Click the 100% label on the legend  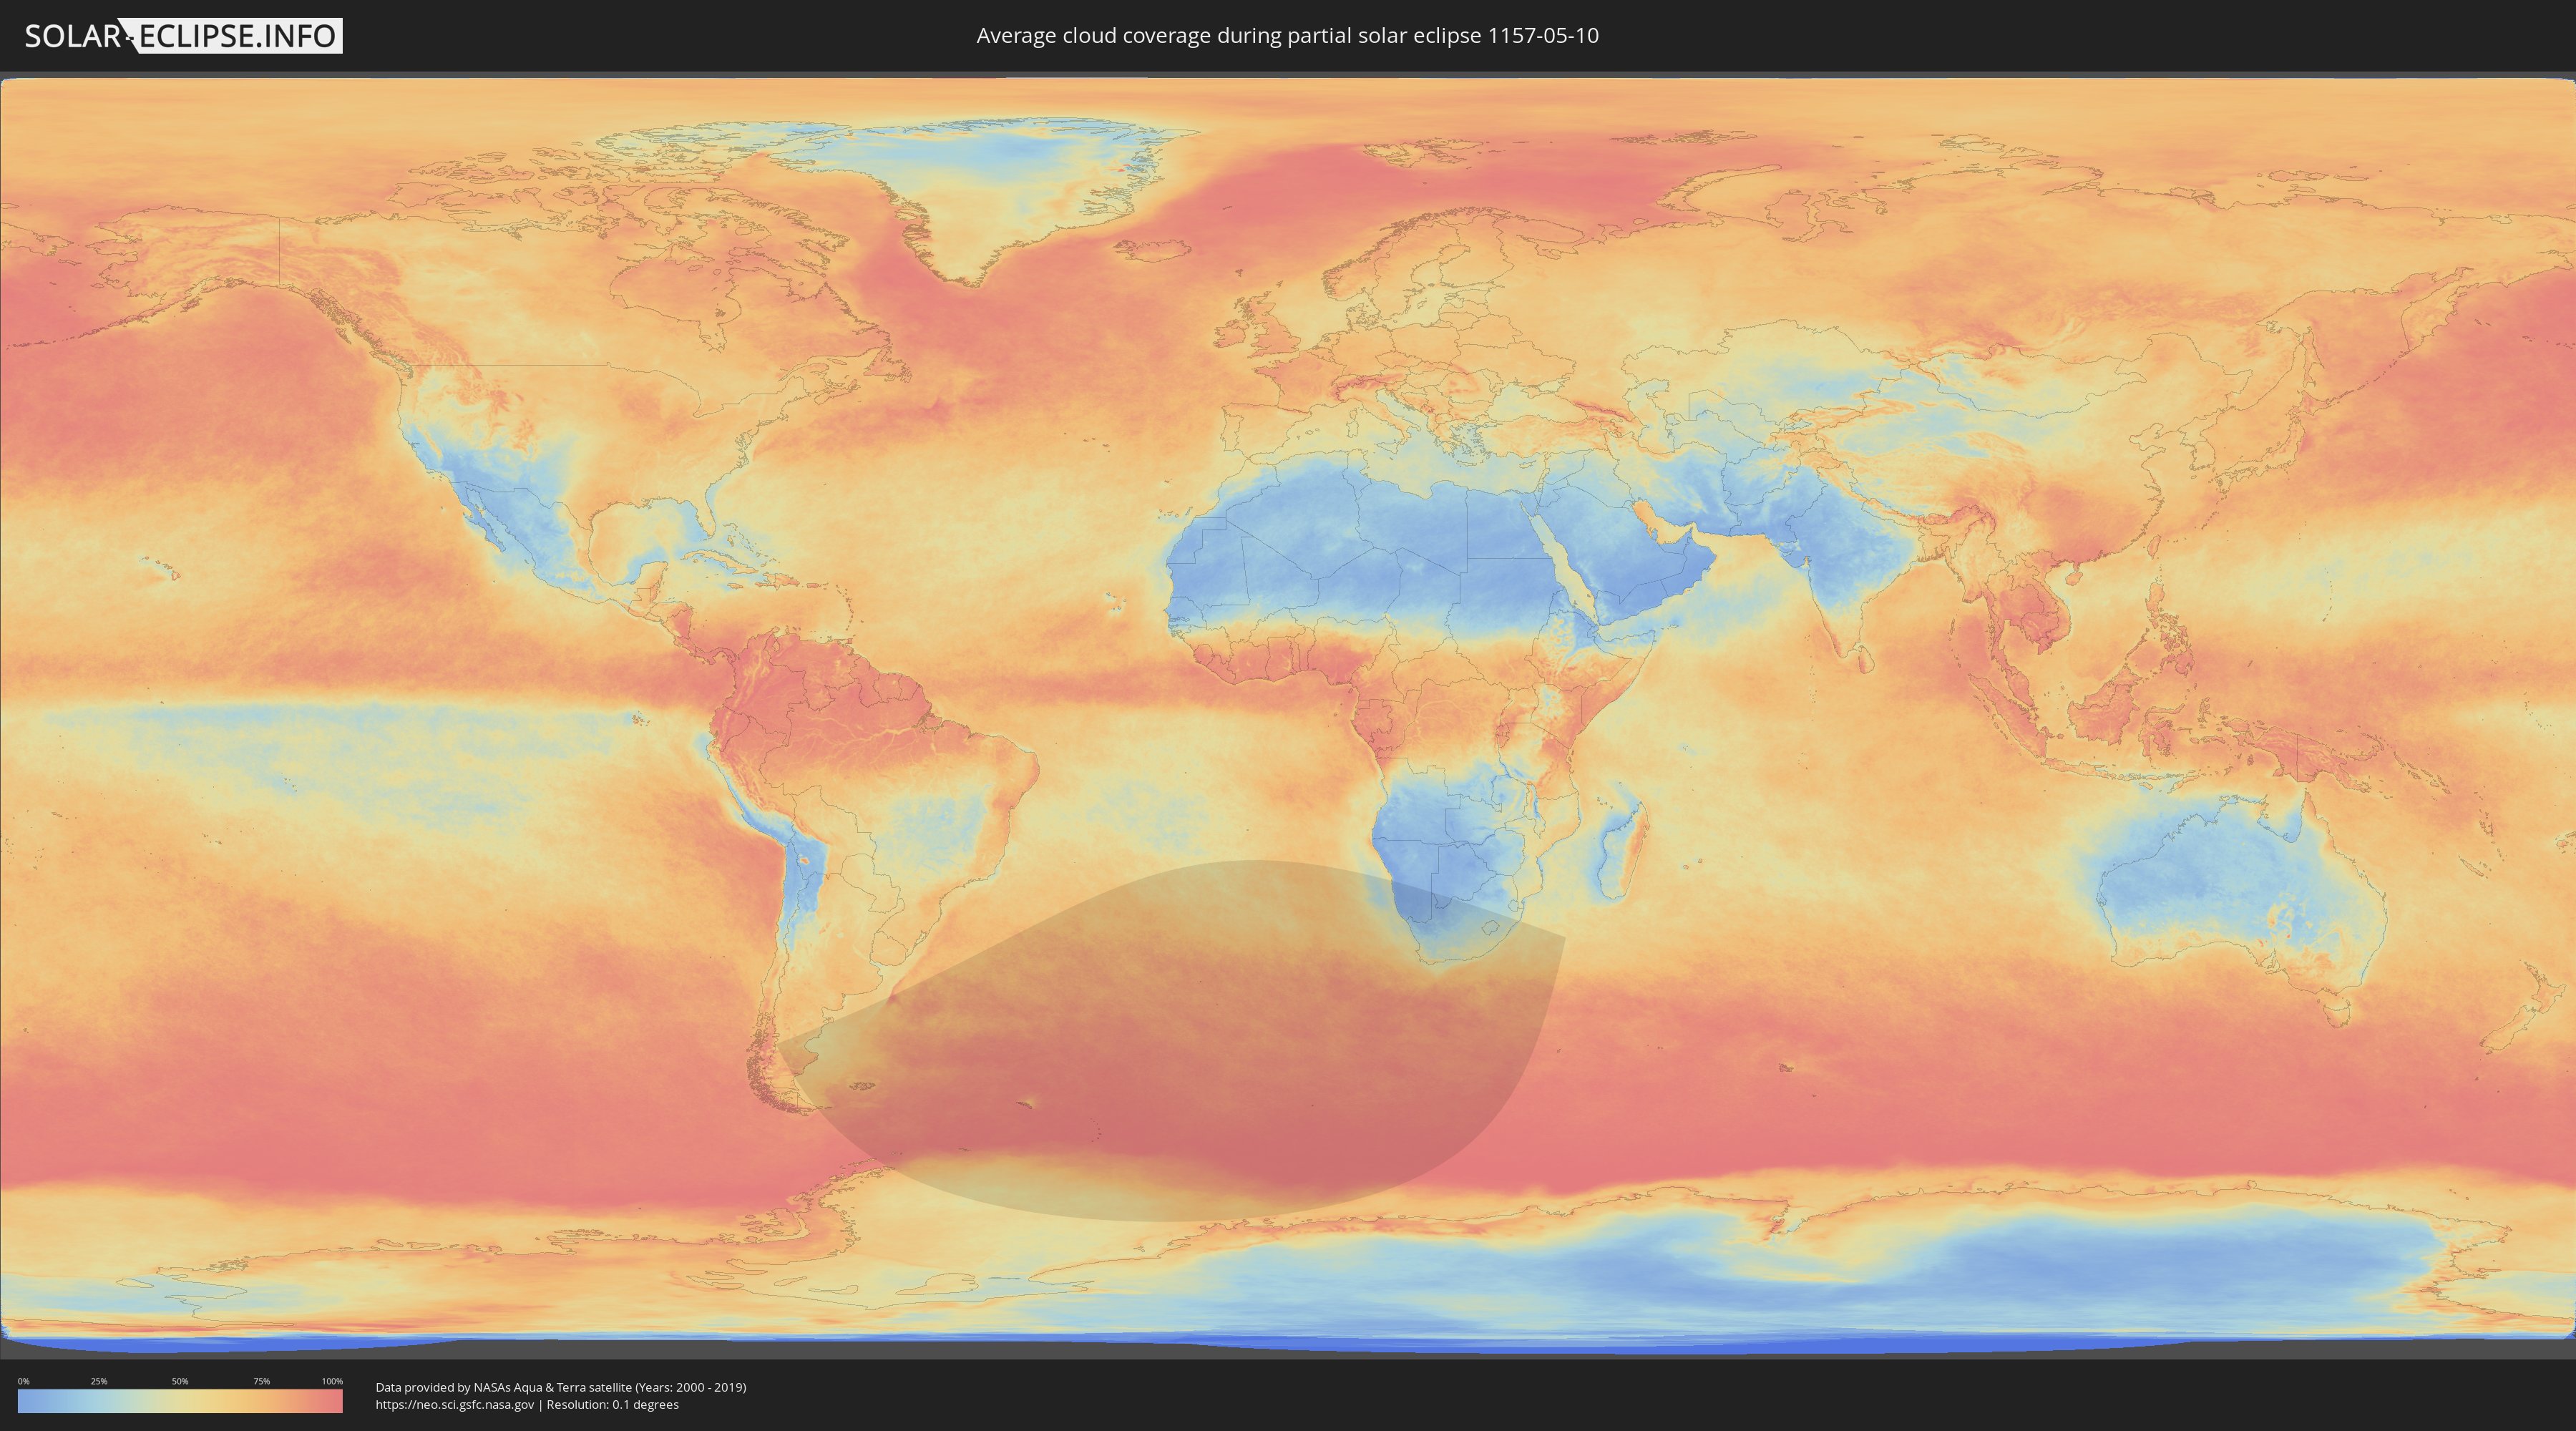332,1381
